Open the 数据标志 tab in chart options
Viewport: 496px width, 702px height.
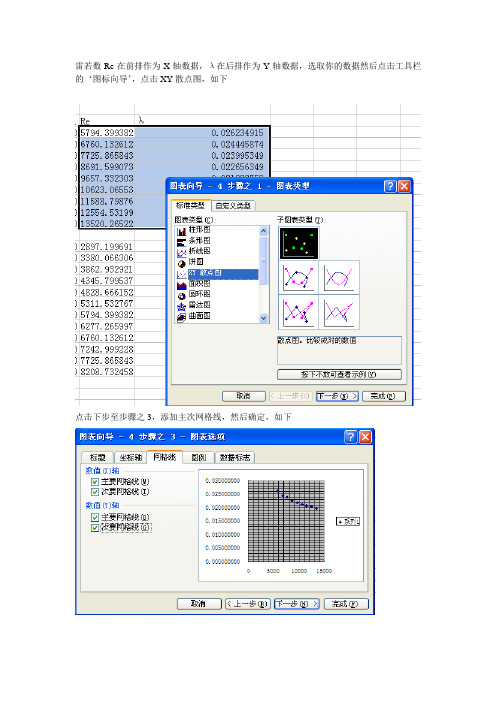pos(235,457)
